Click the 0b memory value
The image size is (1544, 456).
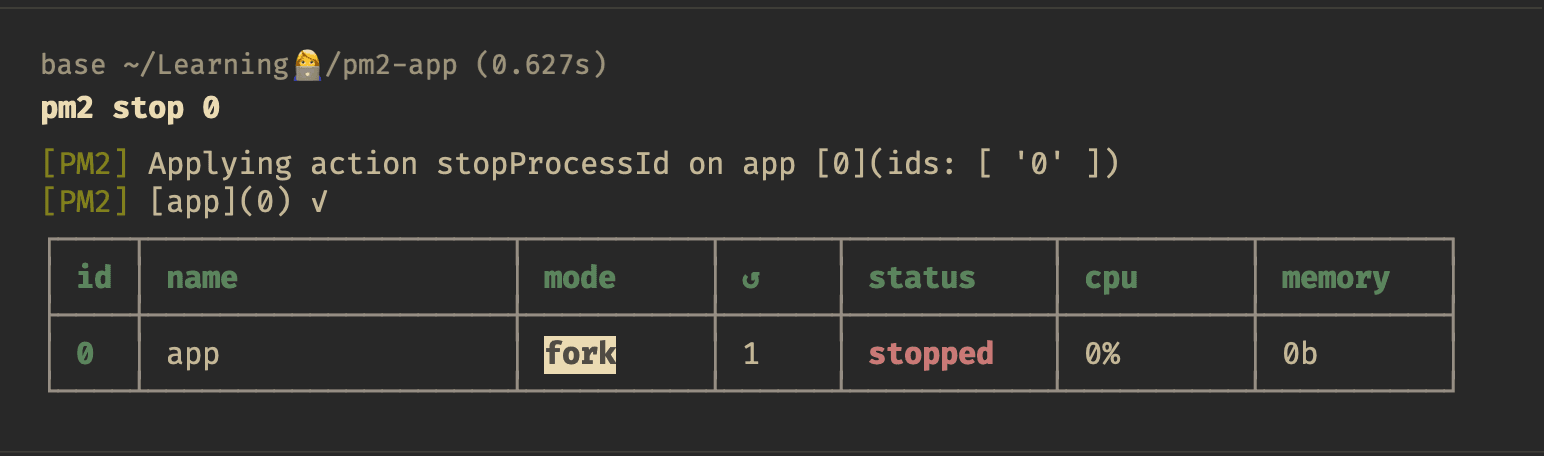(1300, 354)
